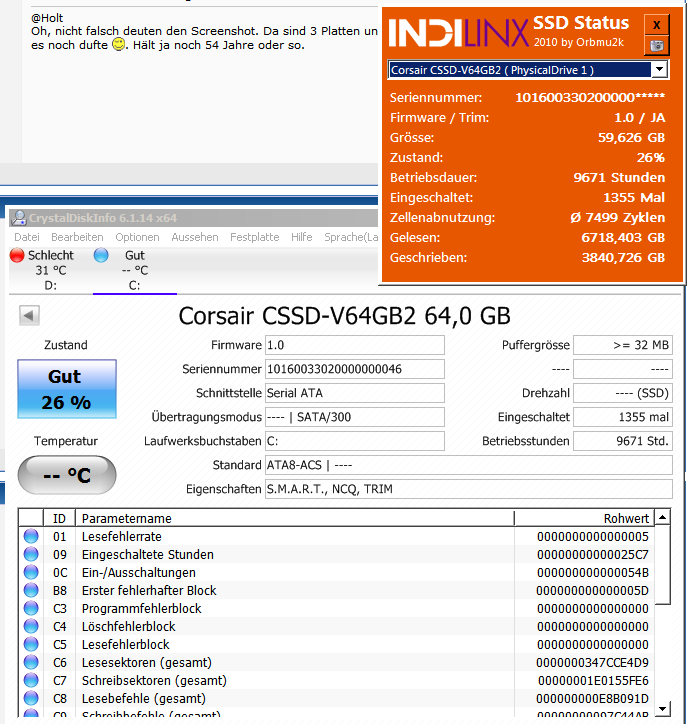Close the Indilinx SSD Status window
Screen dimensions: 690x724
656,24
